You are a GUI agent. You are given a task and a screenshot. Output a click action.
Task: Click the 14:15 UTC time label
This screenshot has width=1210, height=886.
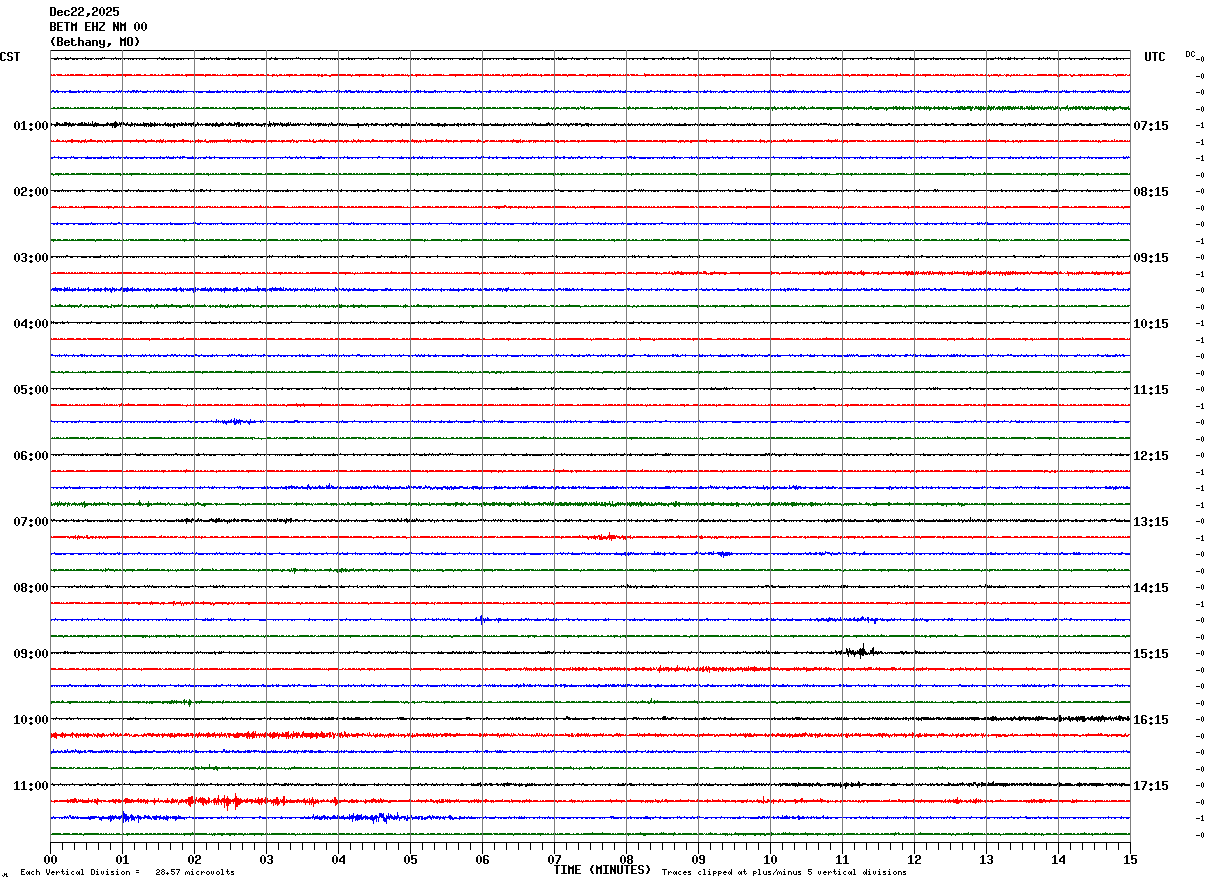click(x=1150, y=588)
